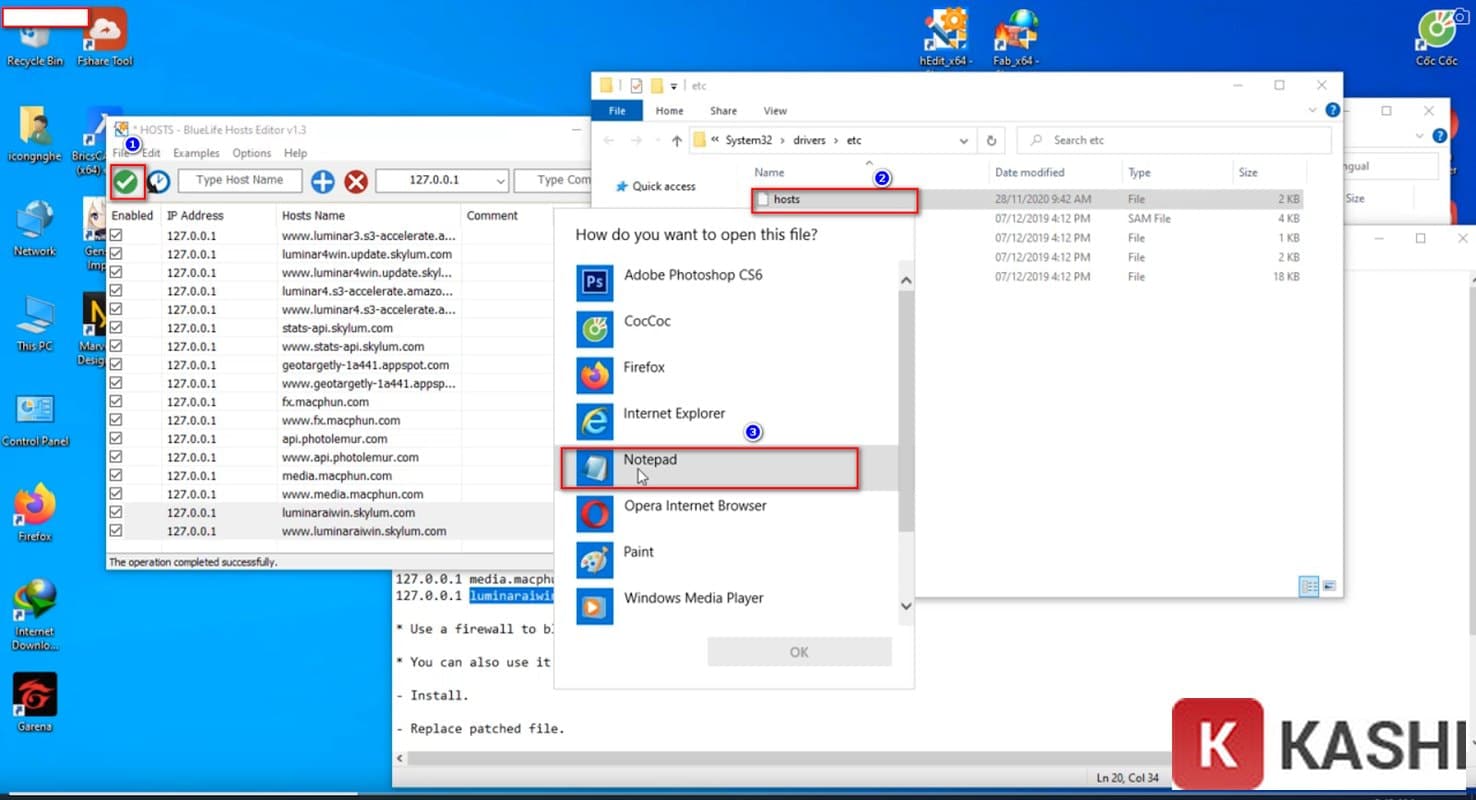Click the refresh button next to the address bar
Screen dimensions: 1476x800
tap(990, 140)
